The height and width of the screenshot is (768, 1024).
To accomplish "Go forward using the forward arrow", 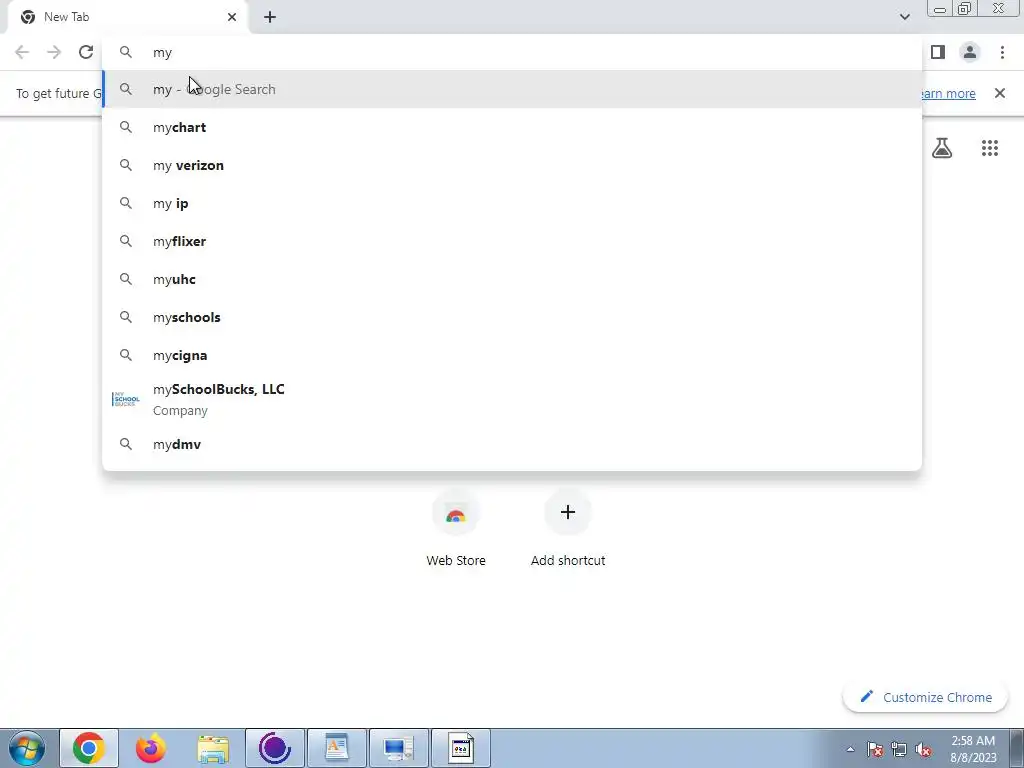I will tap(54, 52).
